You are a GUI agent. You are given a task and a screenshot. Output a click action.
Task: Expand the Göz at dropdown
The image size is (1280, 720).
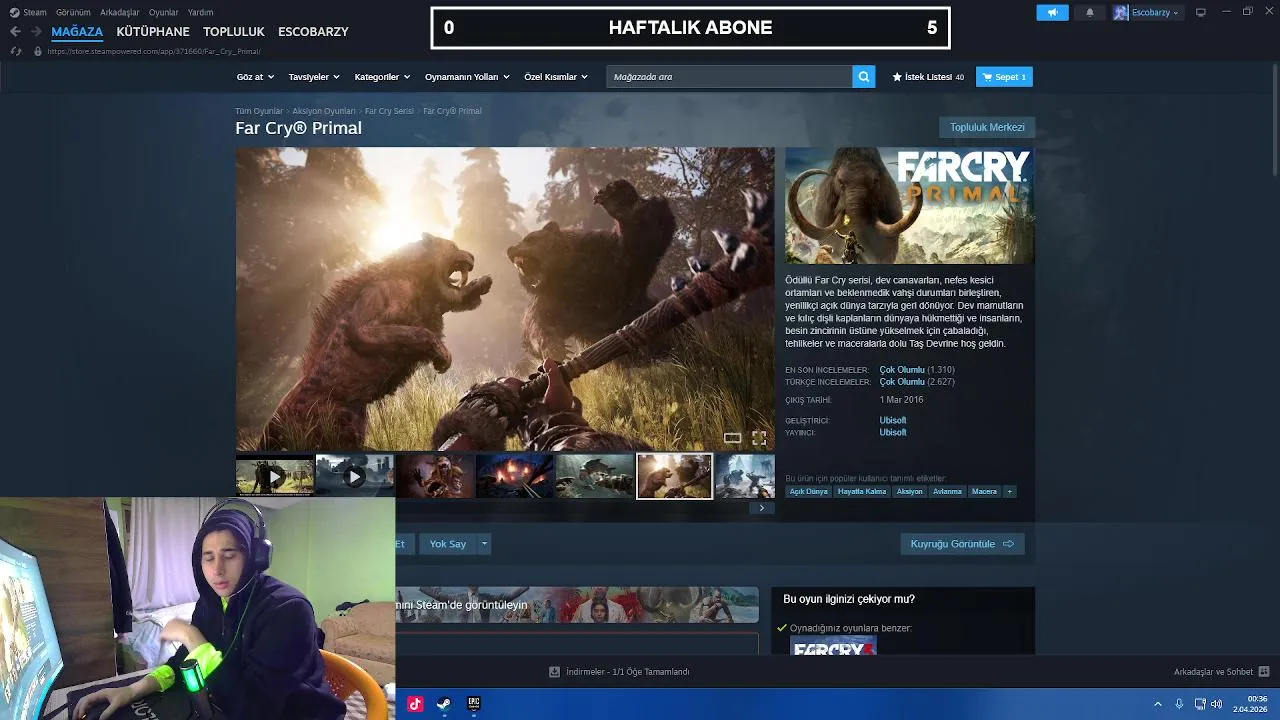pyautogui.click(x=255, y=77)
